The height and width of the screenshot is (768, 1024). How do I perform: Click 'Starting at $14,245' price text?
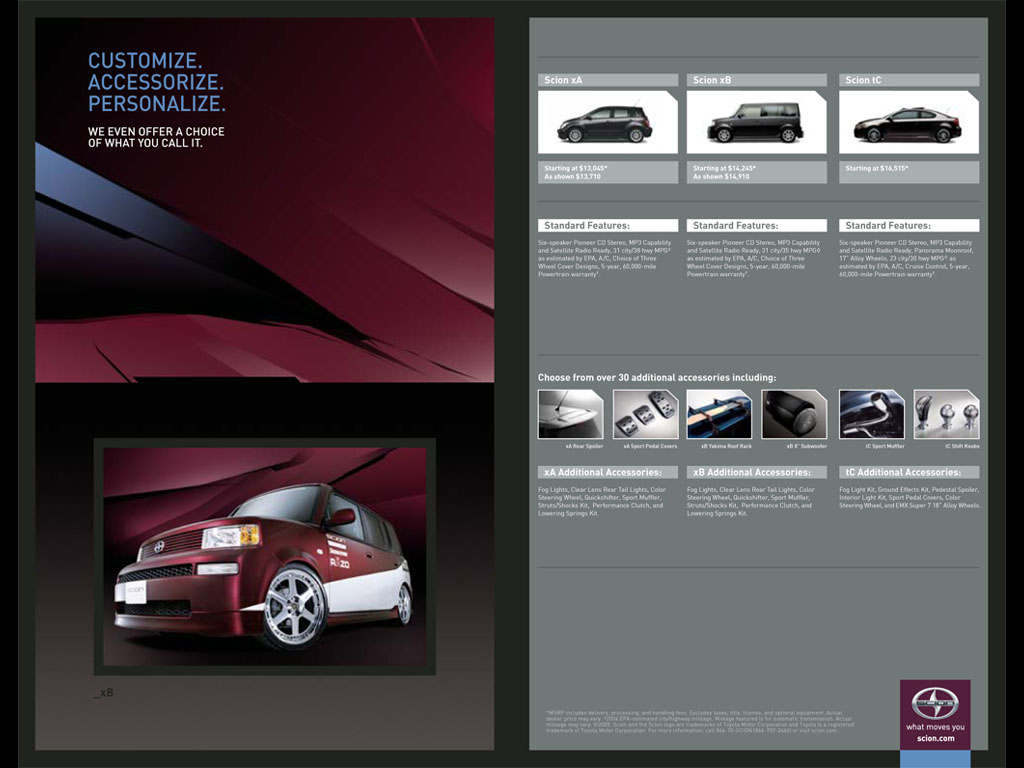coord(724,168)
